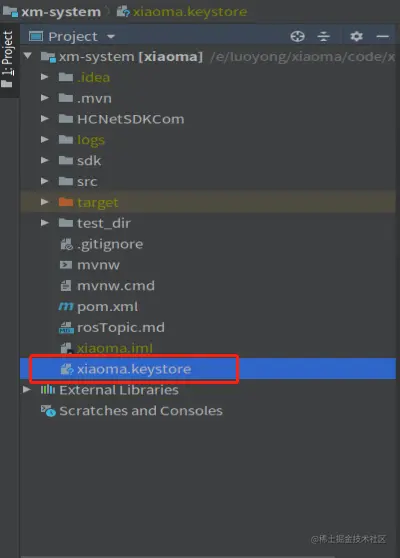The image size is (400, 558).
Task: Click the keystore file icon in breadcrumb
Action: pos(123,12)
